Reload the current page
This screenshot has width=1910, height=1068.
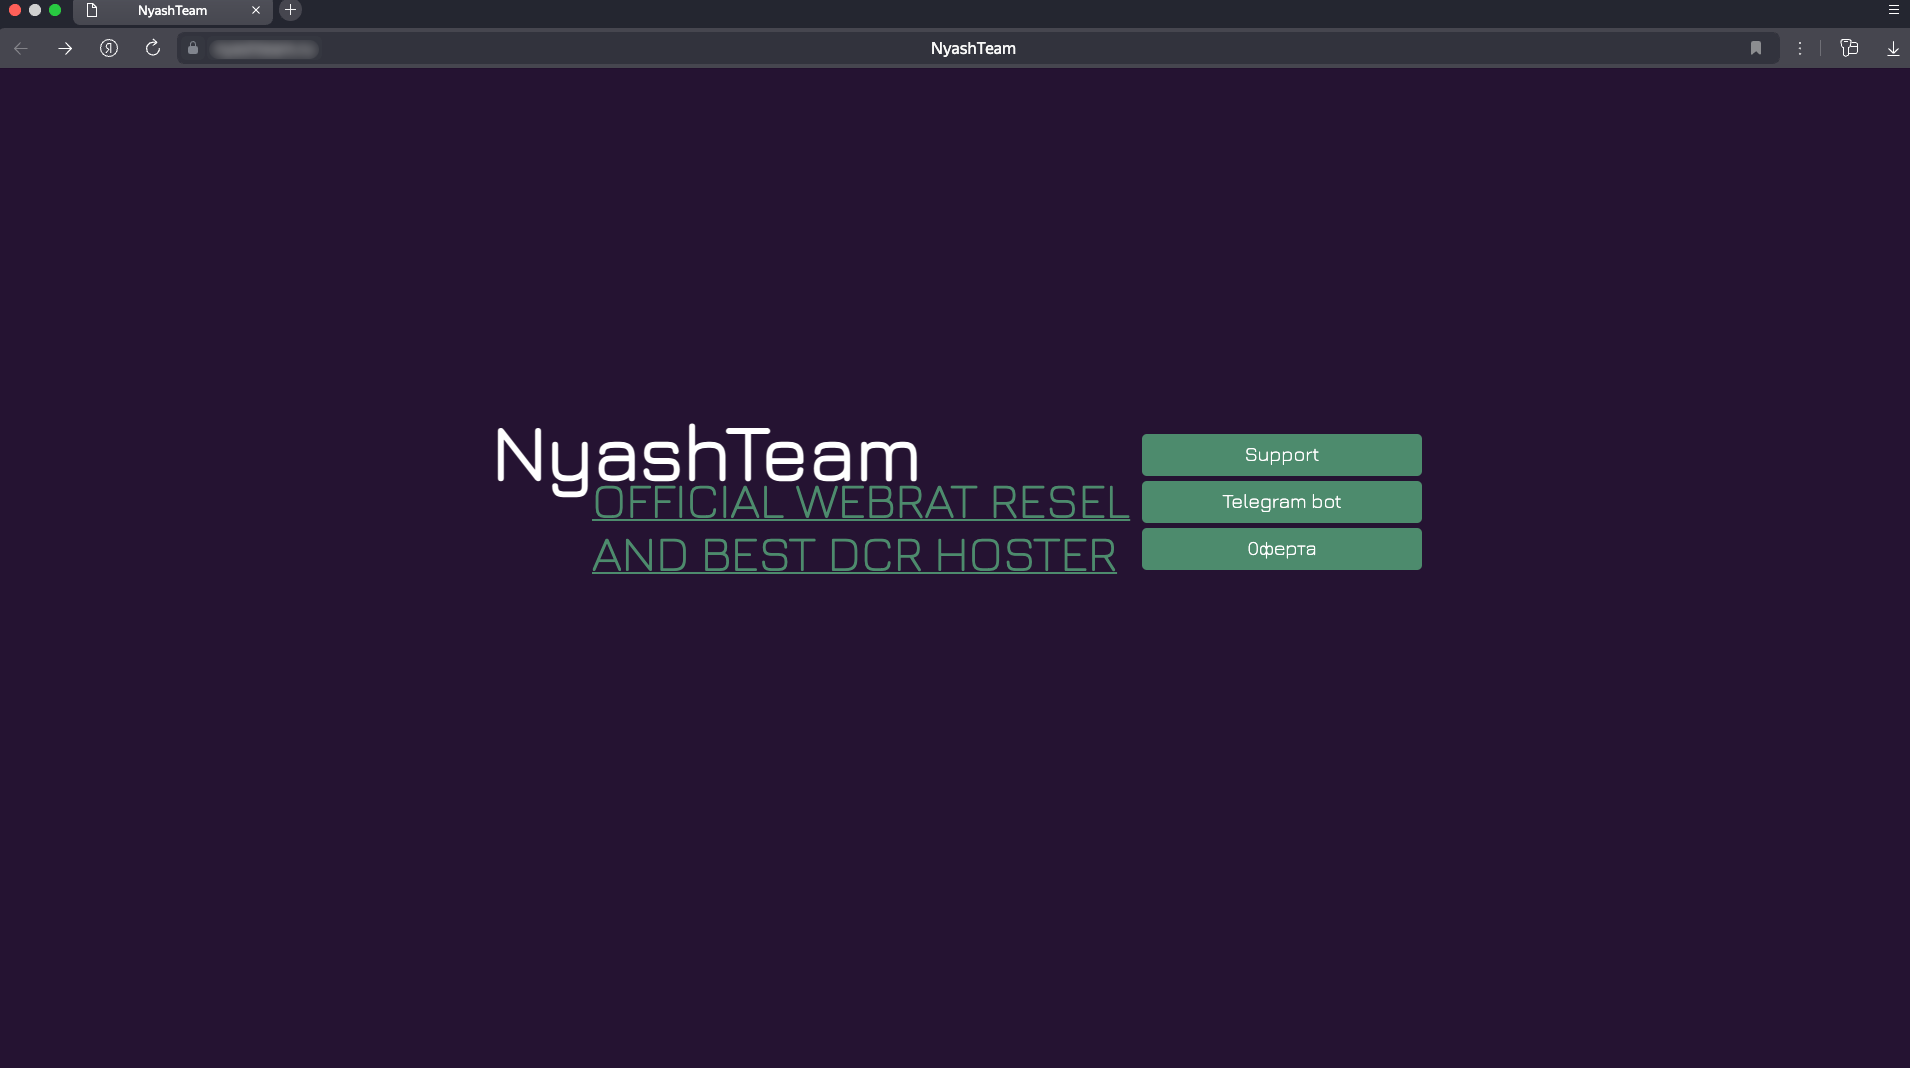pyautogui.click(x=153, y=48)
